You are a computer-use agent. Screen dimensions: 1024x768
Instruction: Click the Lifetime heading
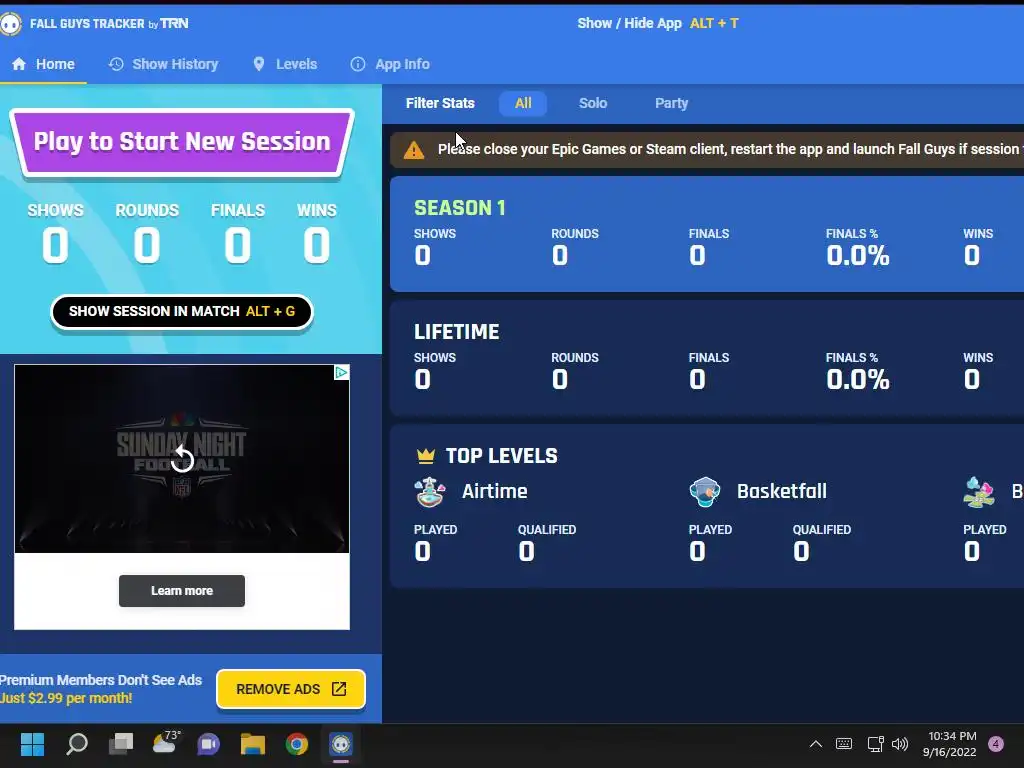pos(456,332)
